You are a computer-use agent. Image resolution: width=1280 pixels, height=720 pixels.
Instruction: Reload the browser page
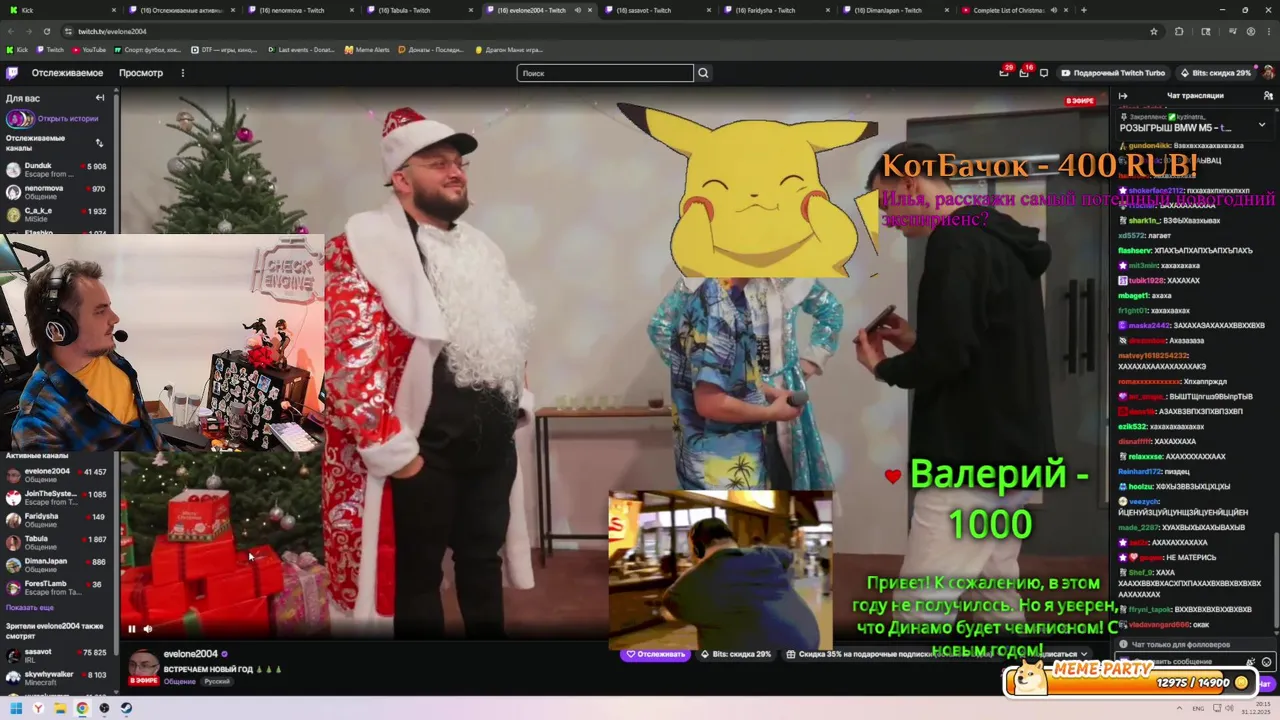tap(47, 31)
